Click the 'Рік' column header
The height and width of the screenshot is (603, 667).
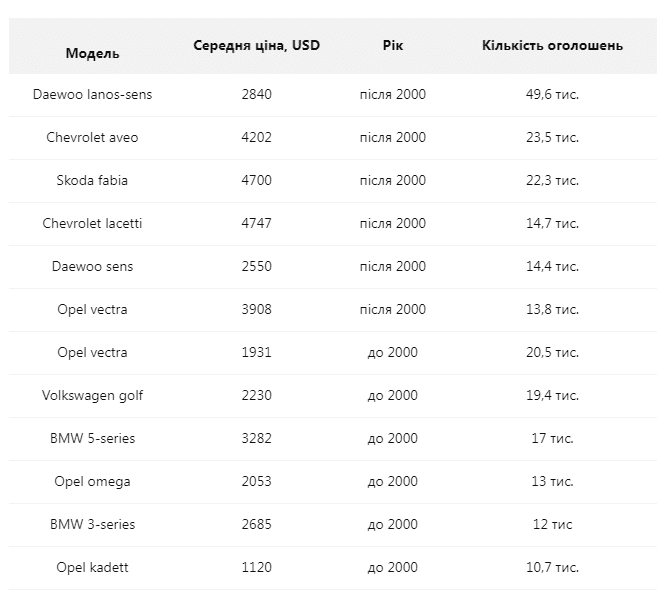coord(393,45)
